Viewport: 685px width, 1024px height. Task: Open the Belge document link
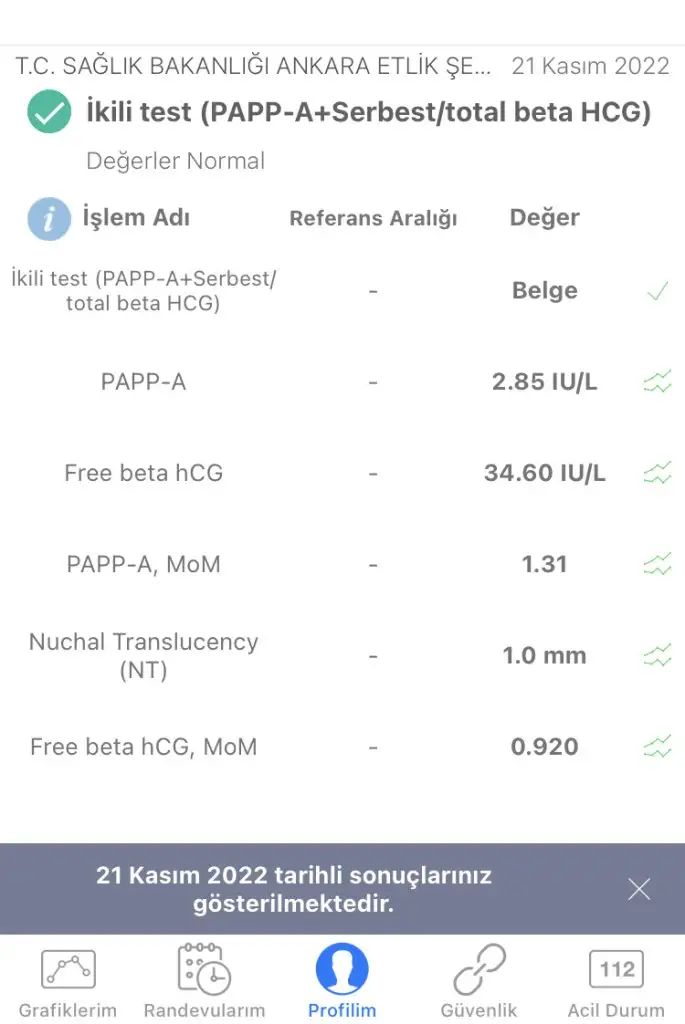(x=545, y=291)
